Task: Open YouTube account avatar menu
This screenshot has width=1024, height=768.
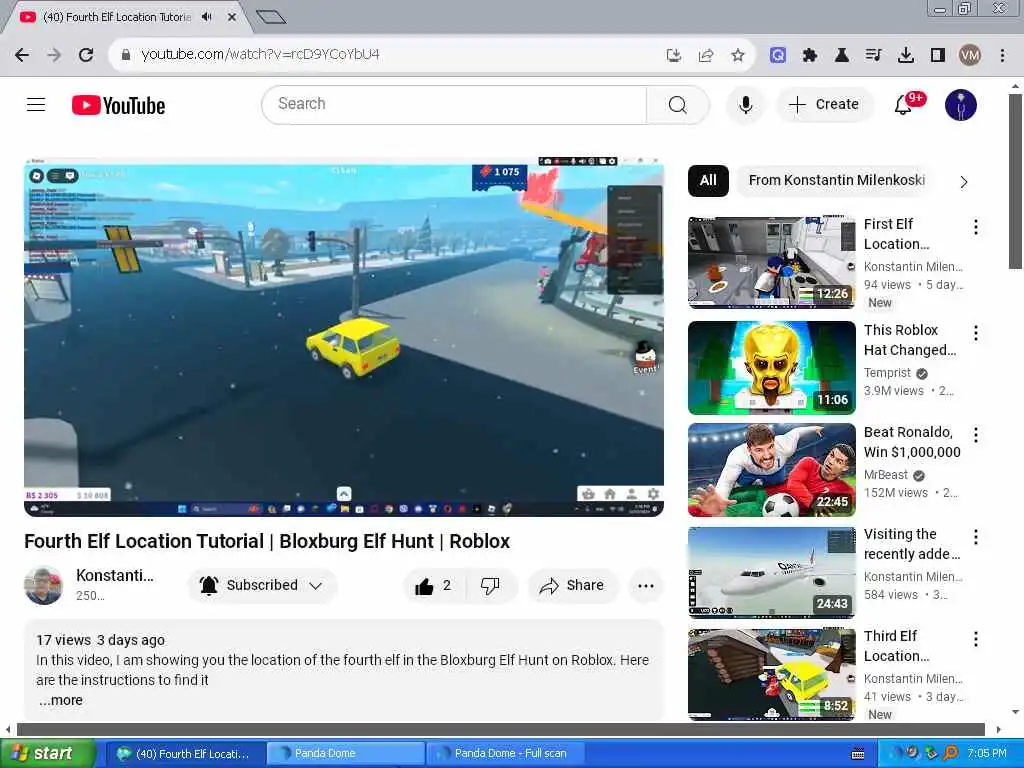Action: (960, 104)
